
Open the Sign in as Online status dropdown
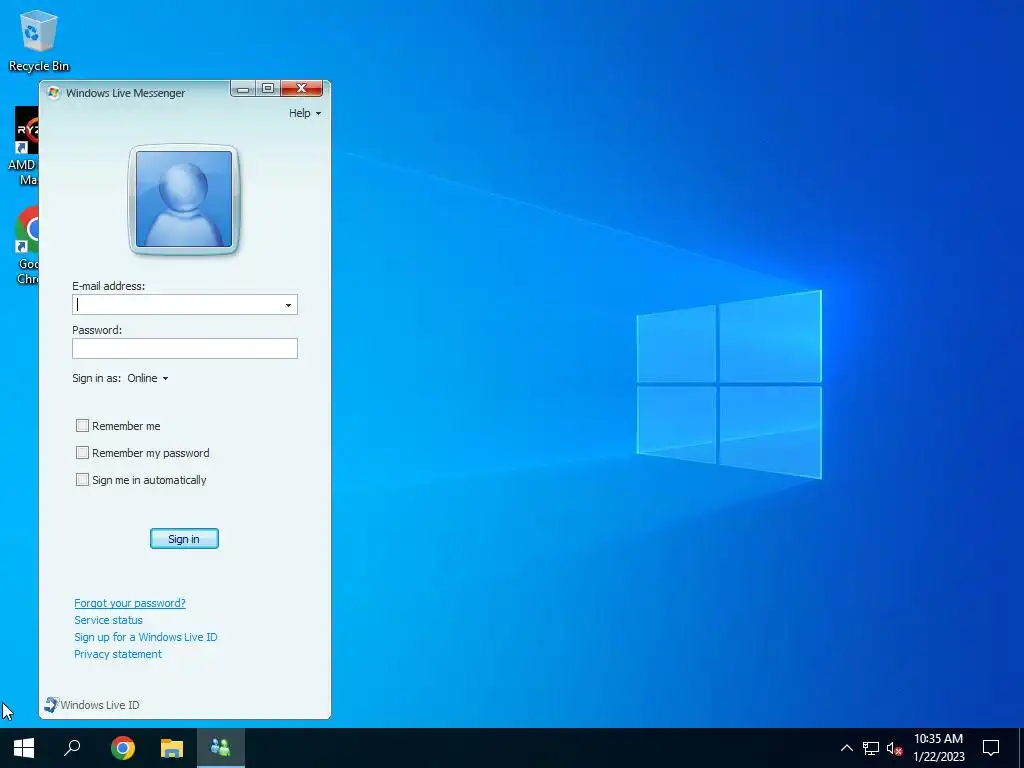pos(148,378)
